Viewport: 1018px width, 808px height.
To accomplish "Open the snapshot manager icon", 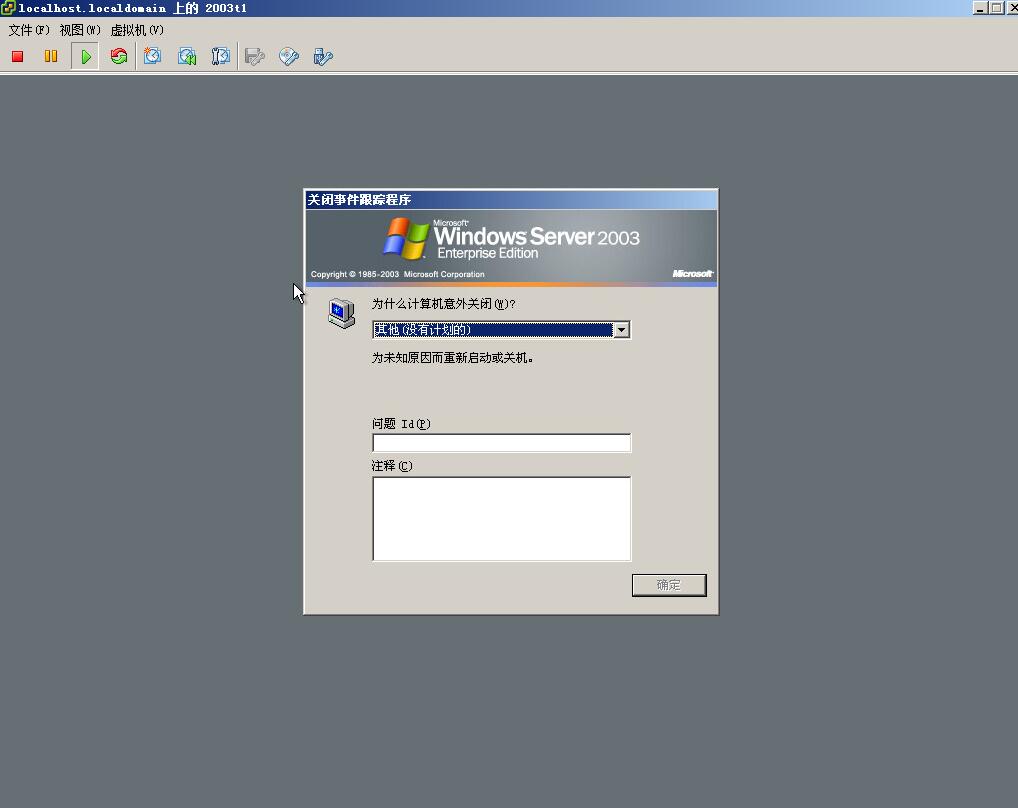I will [x=221, y=56].
